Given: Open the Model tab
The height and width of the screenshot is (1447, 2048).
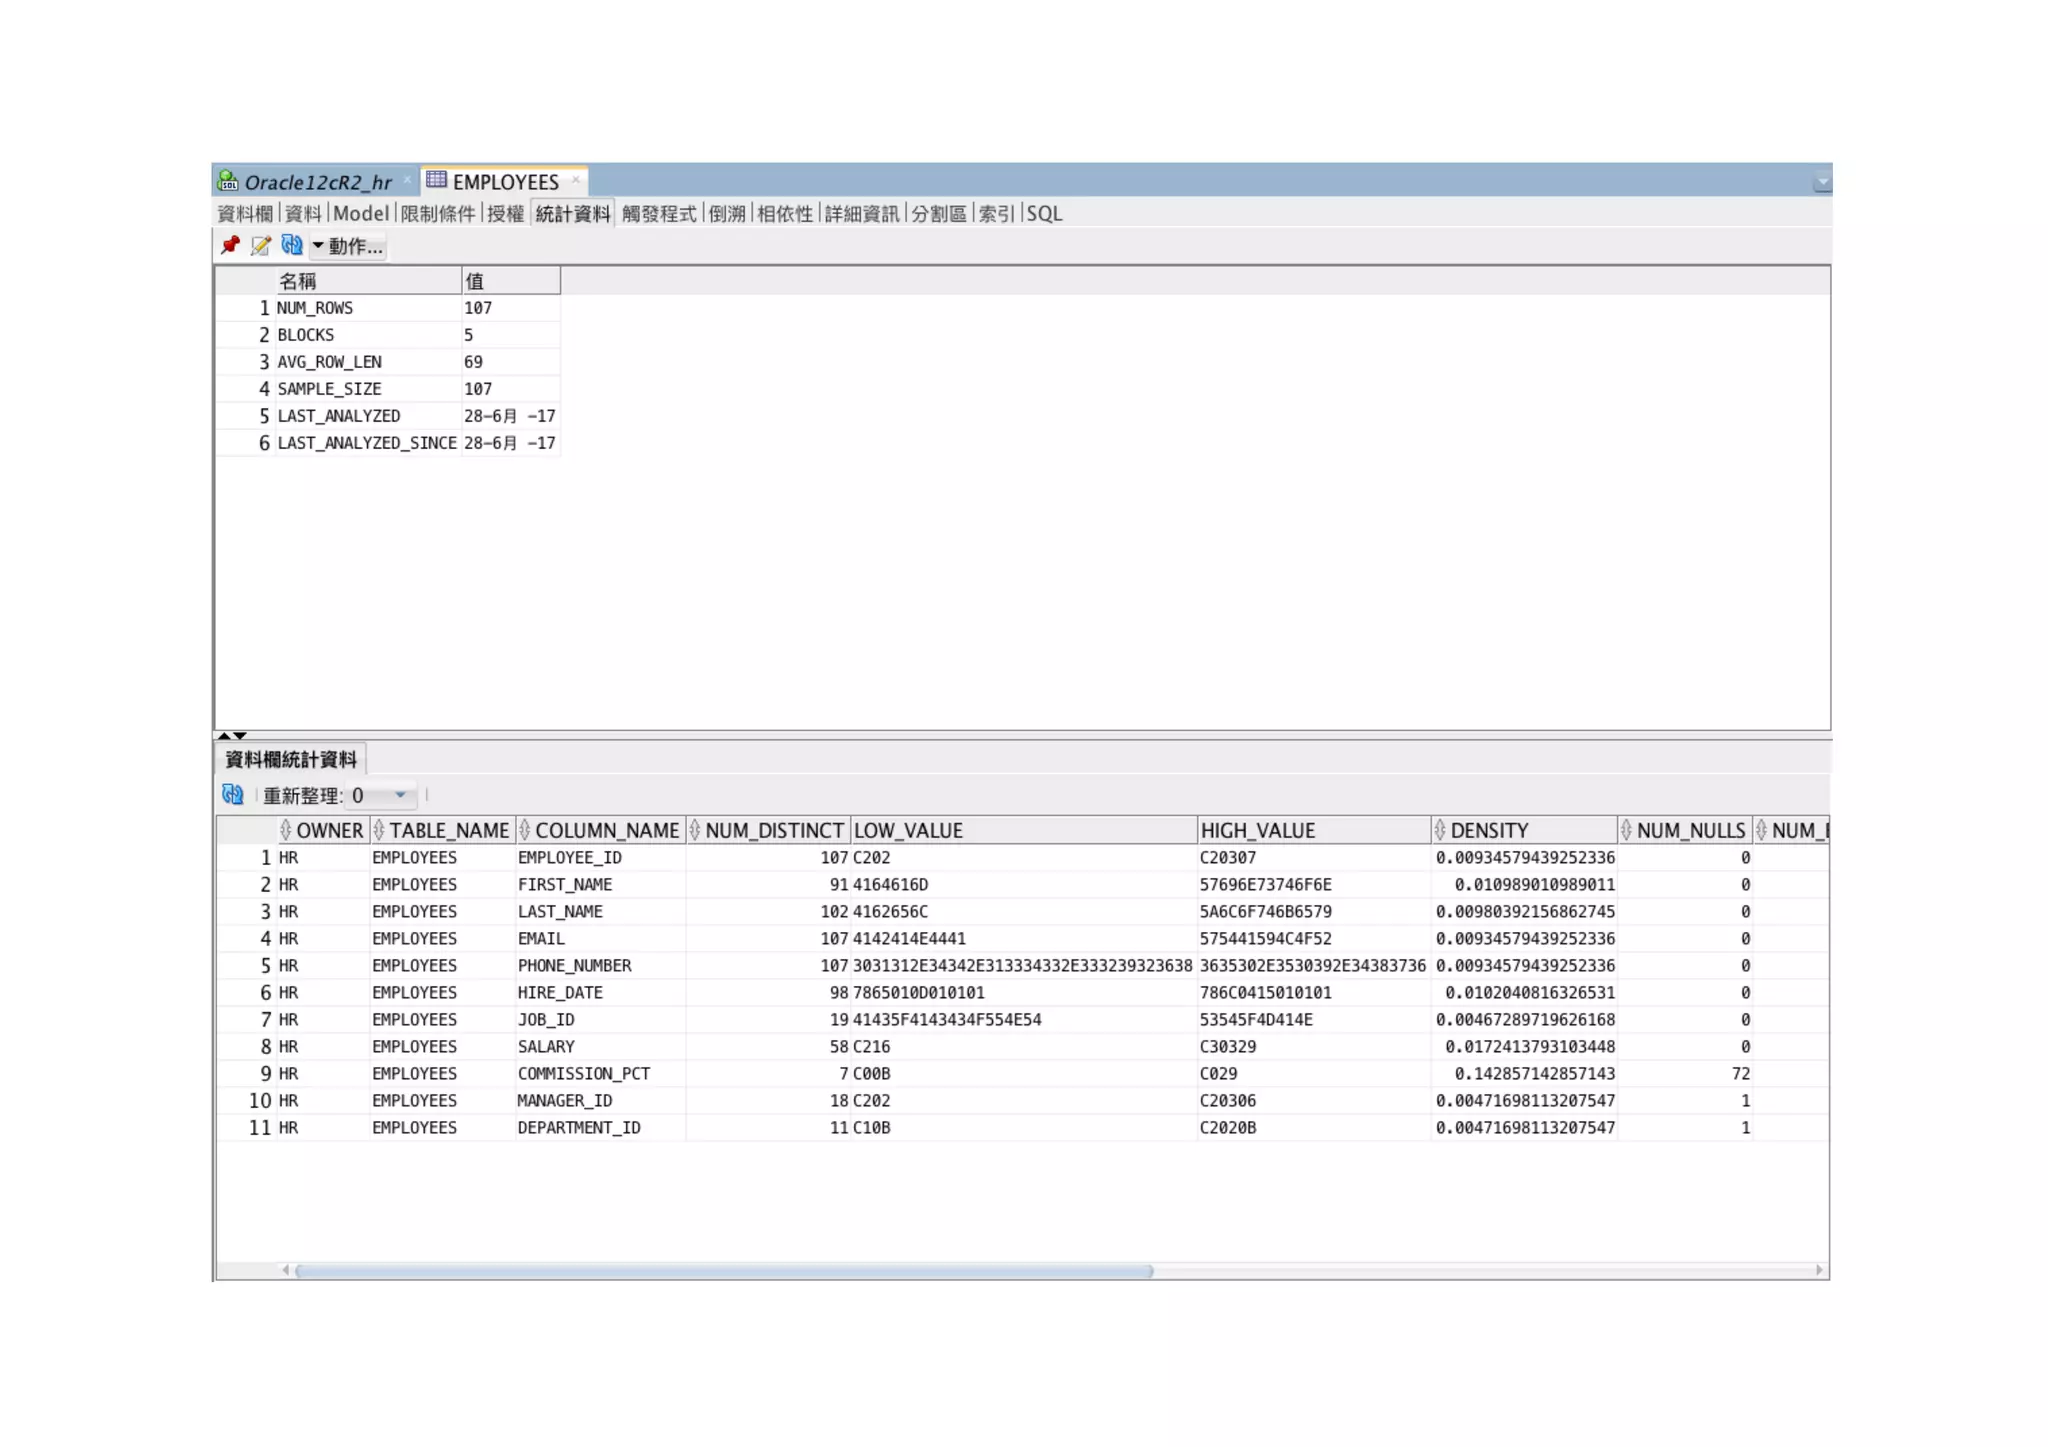Looking at the screenshot, I should pyautogui.click(x=361, y=213).
